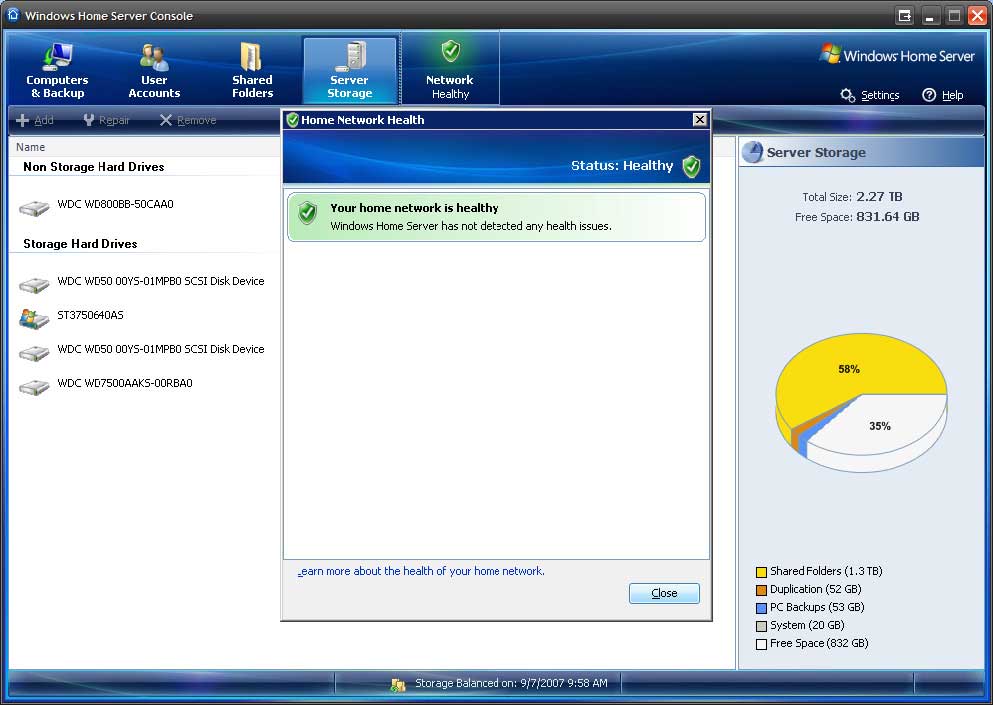Click the Remove icon in the toolbar
This screenshot has height=705, width=993.
(x=166, y=120)
